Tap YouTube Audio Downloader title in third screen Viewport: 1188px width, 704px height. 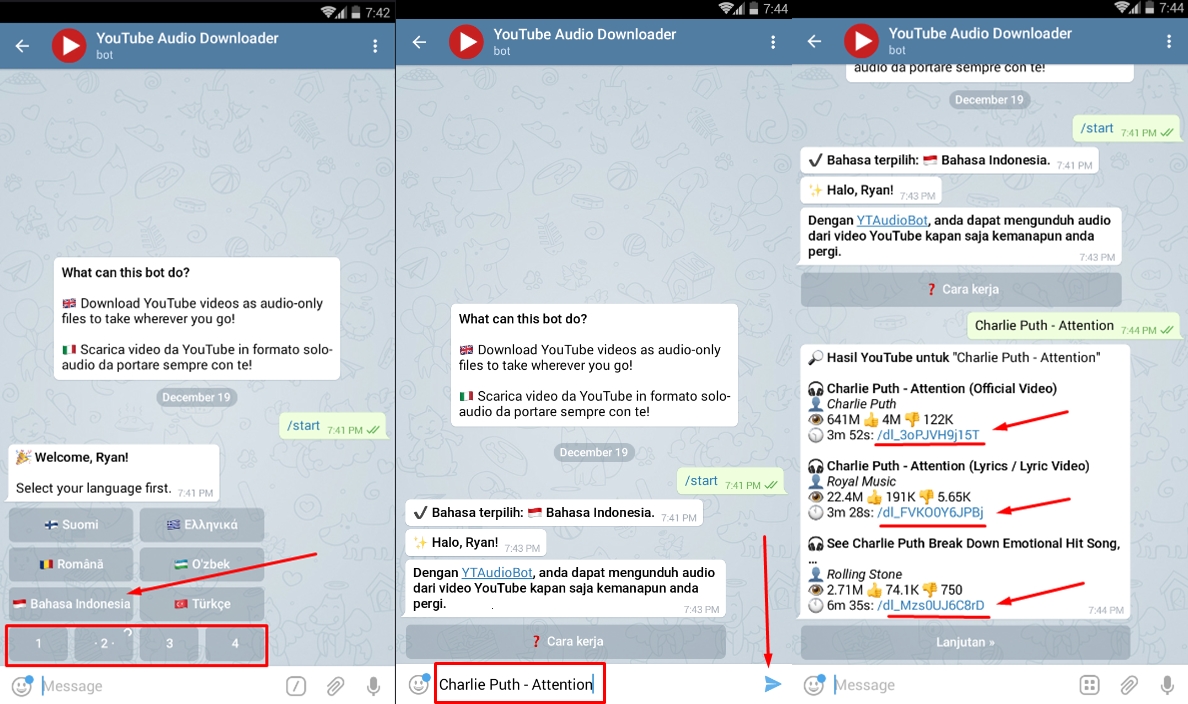(980, 33)
